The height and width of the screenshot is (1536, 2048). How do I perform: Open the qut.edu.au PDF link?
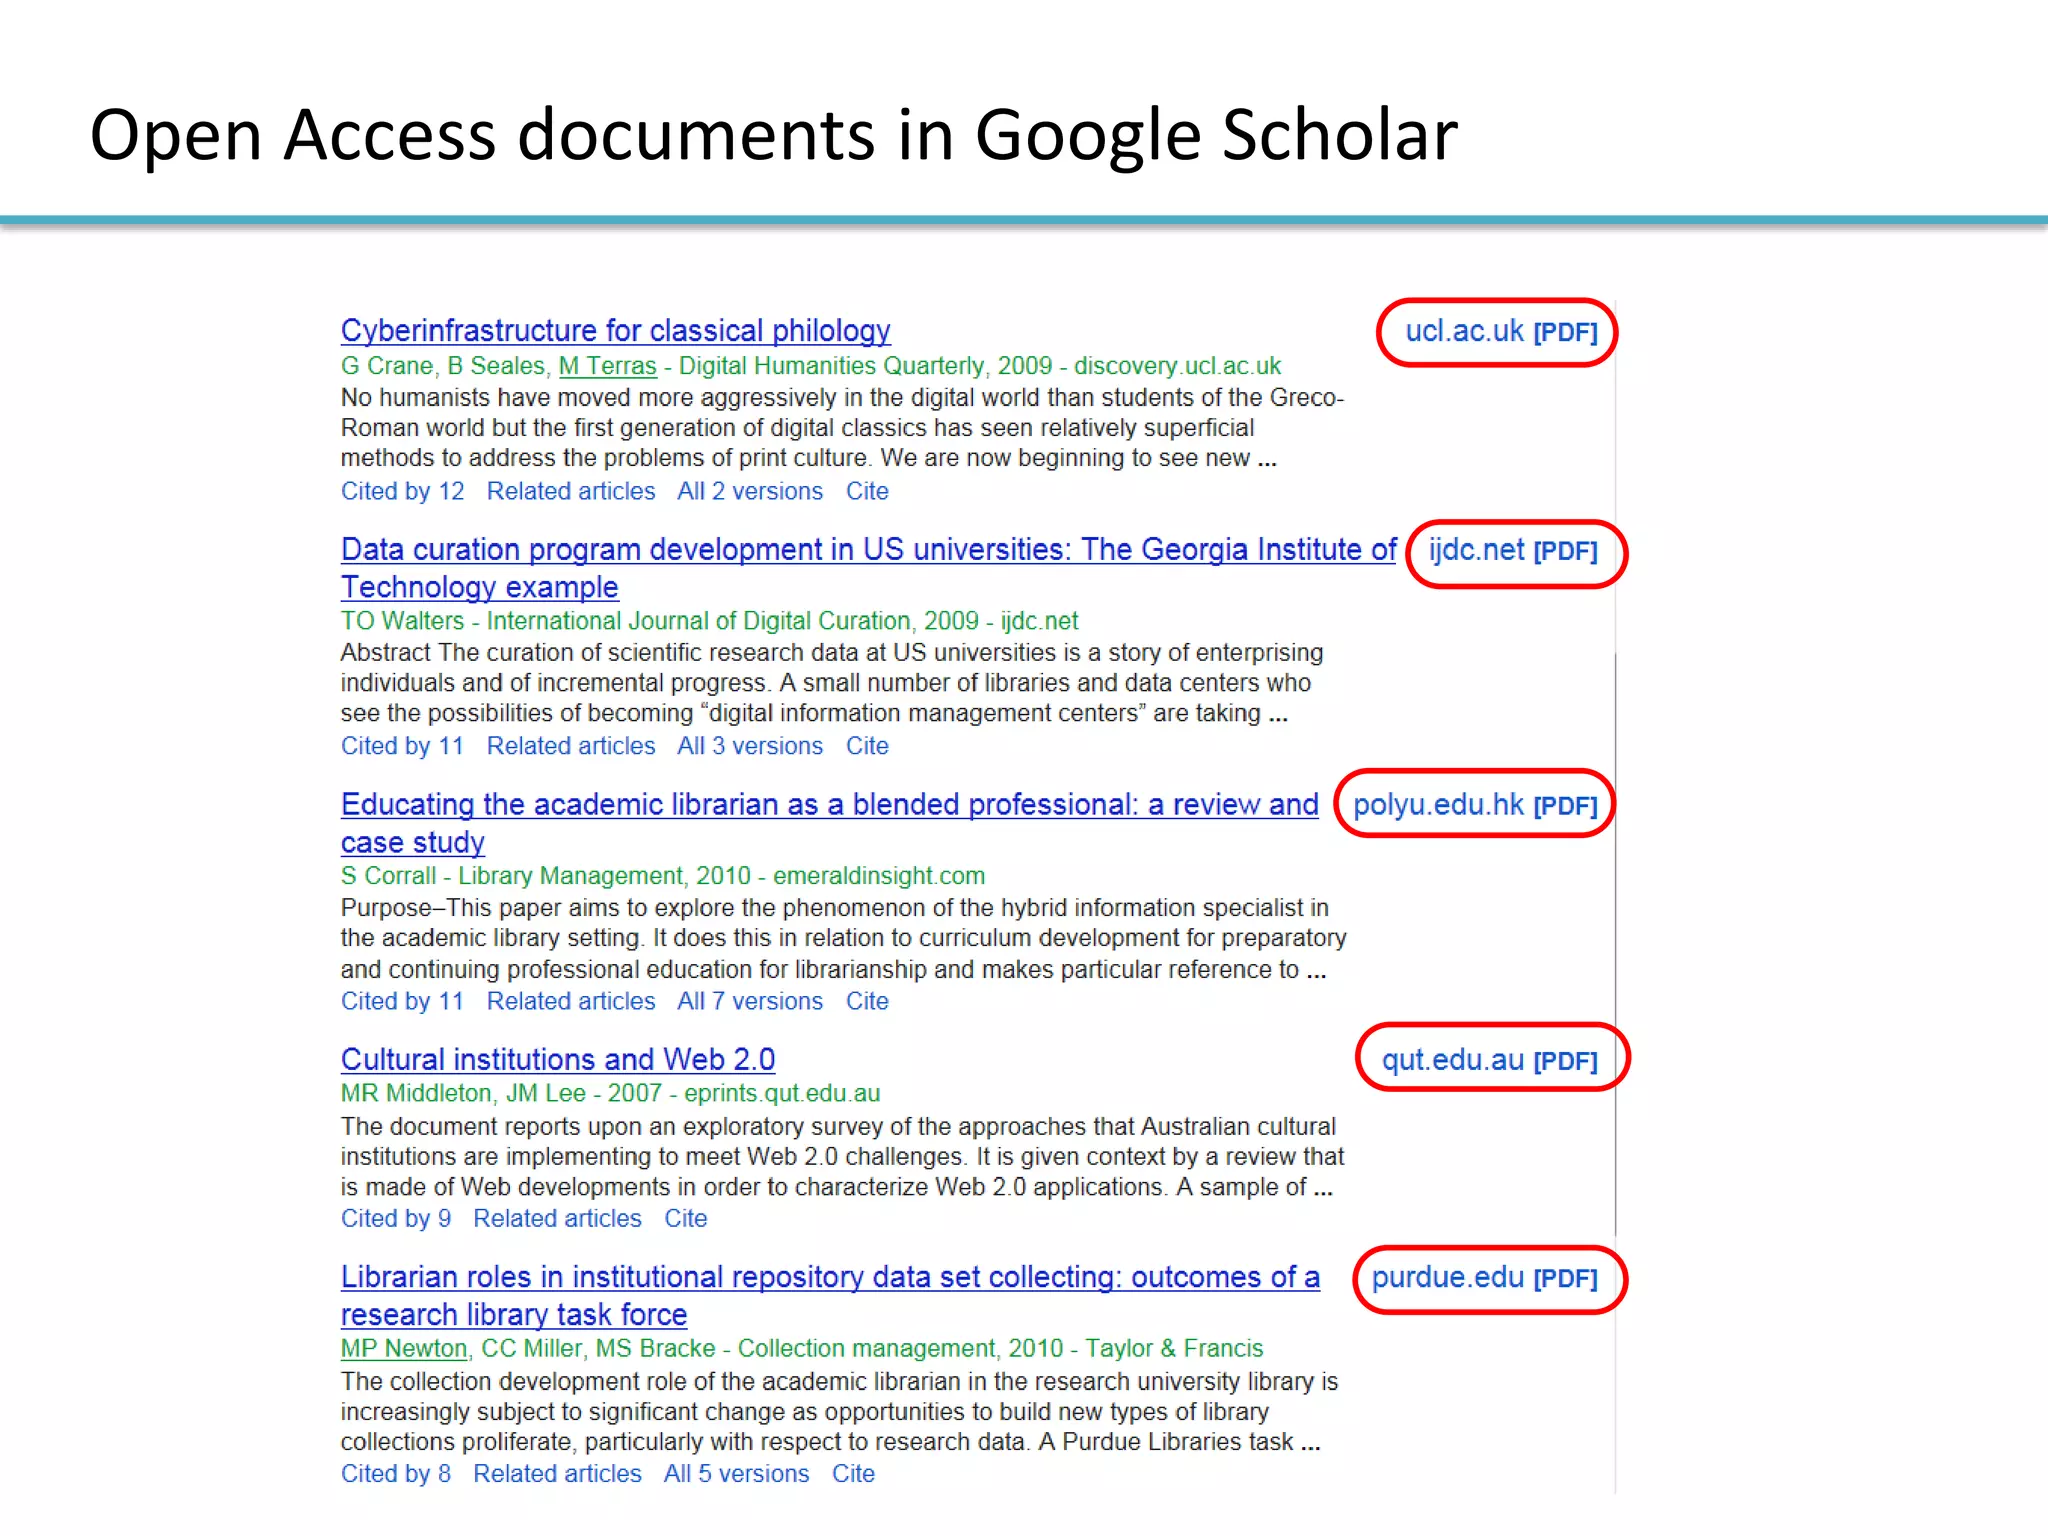pos(1489,1061)
